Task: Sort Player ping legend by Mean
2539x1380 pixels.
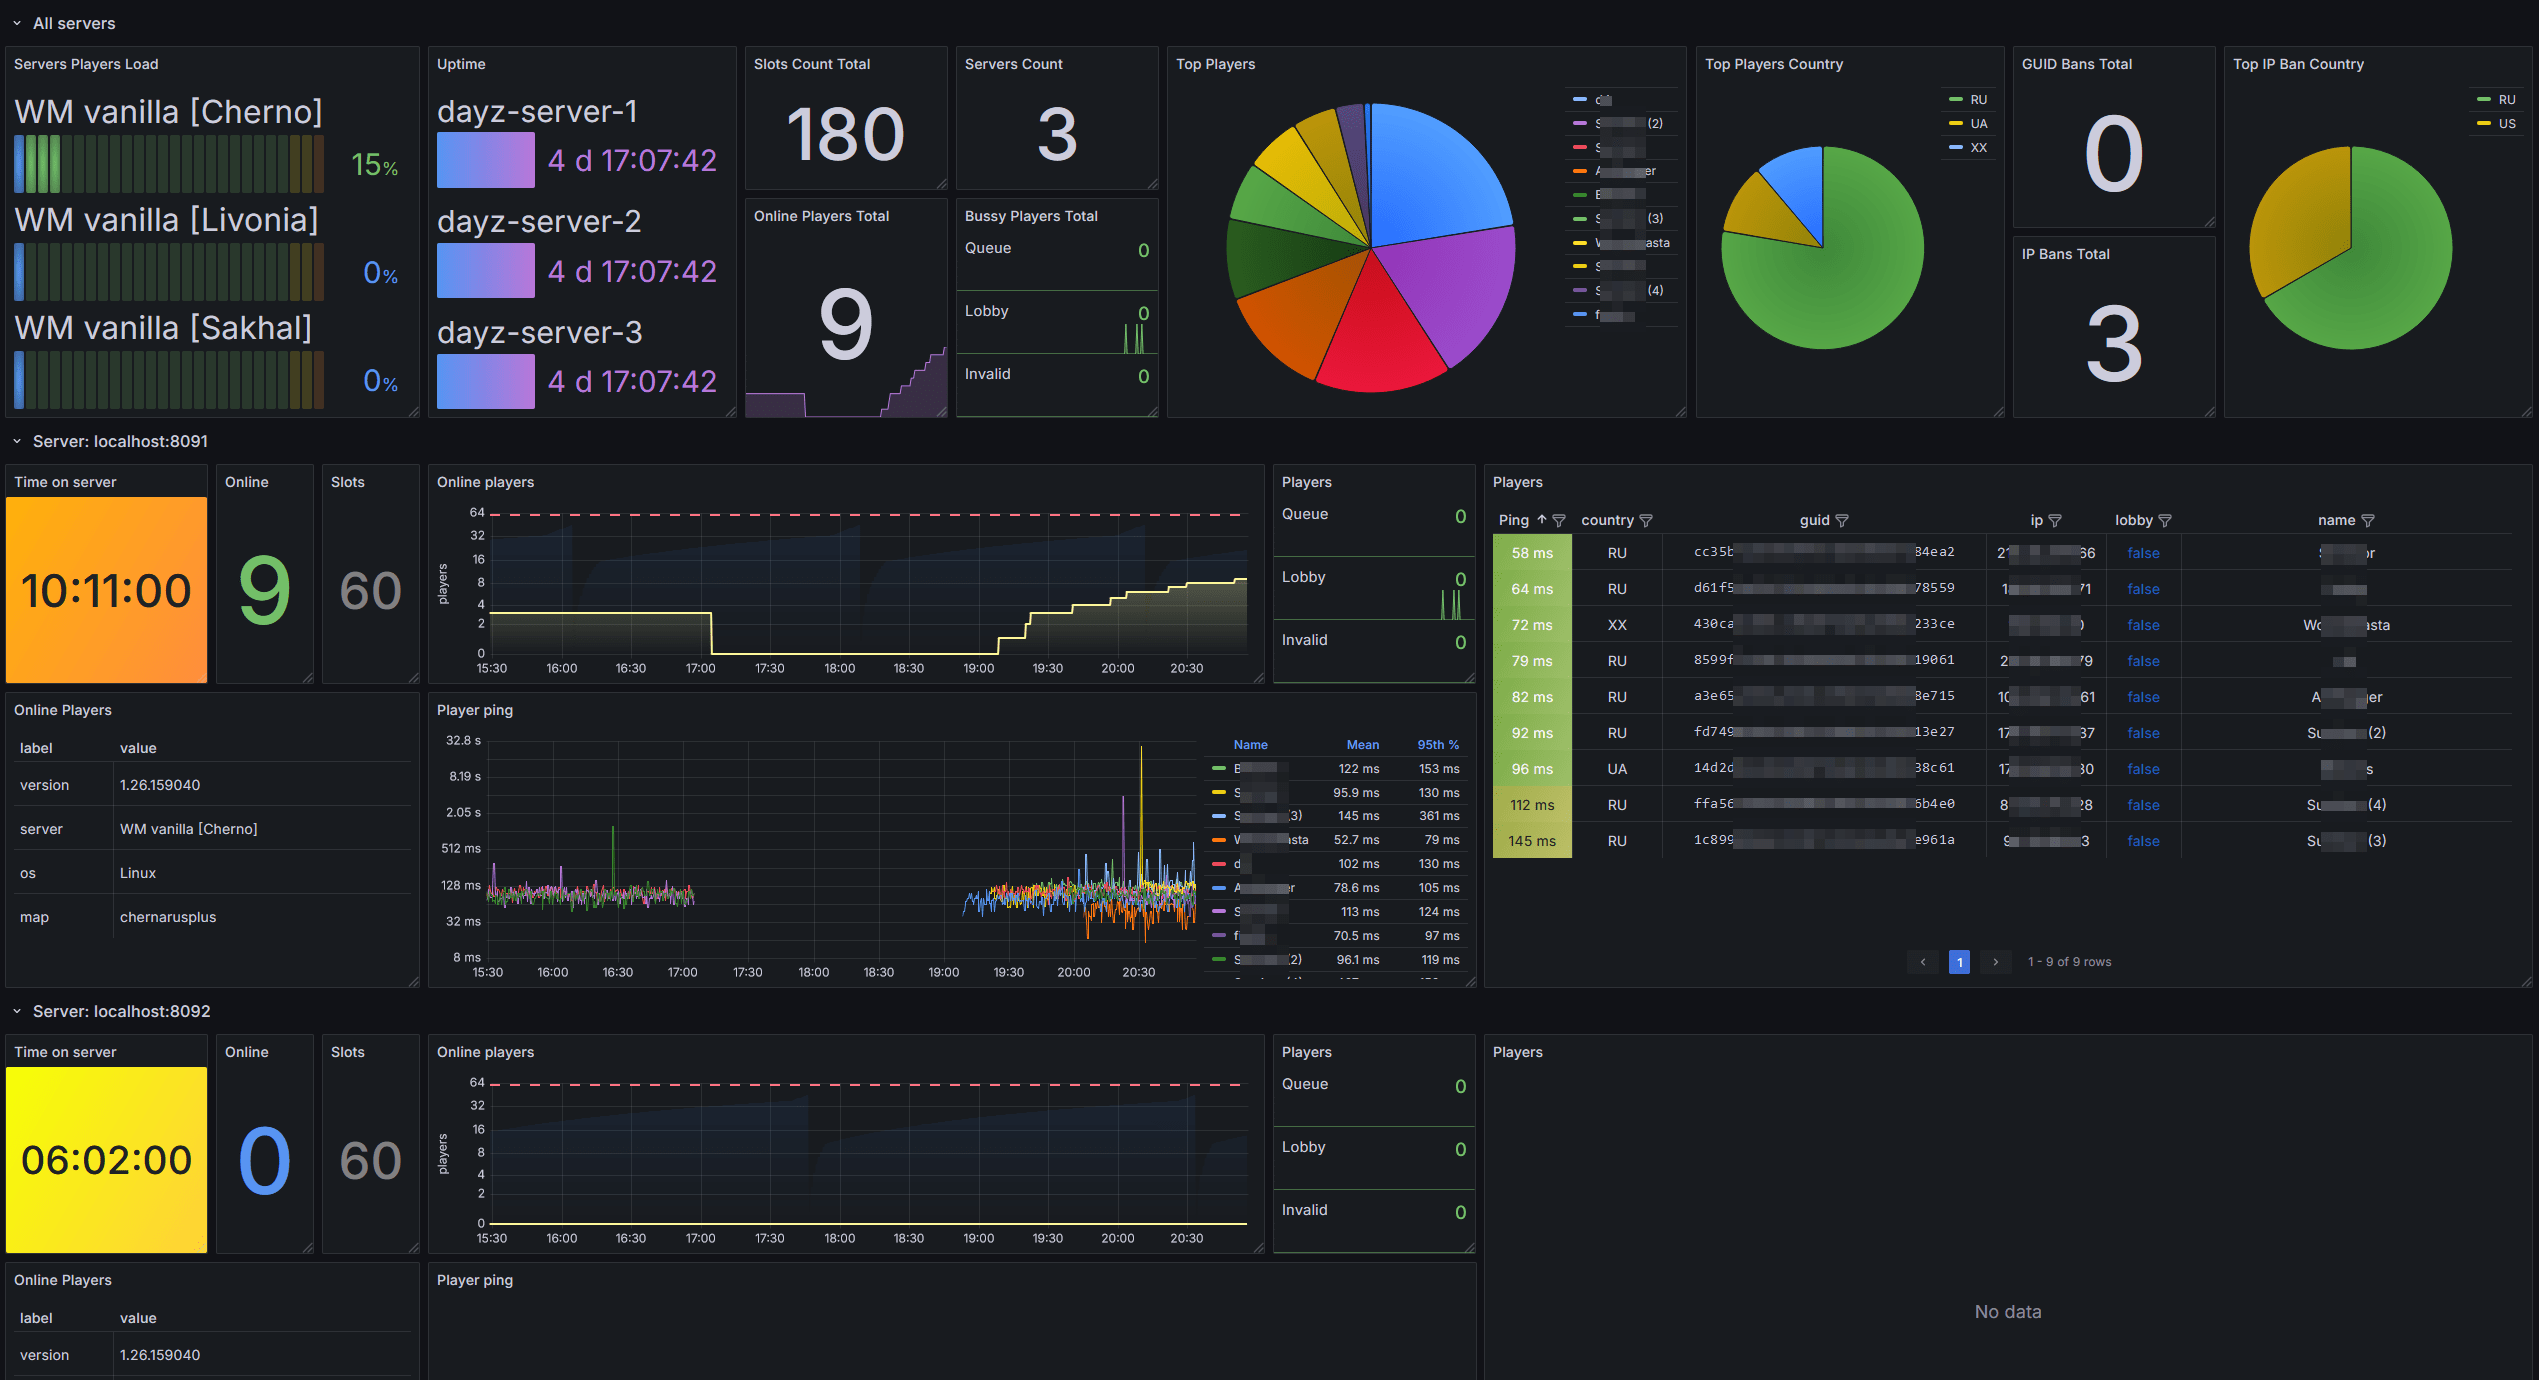Action: [x=1362, y=745]
